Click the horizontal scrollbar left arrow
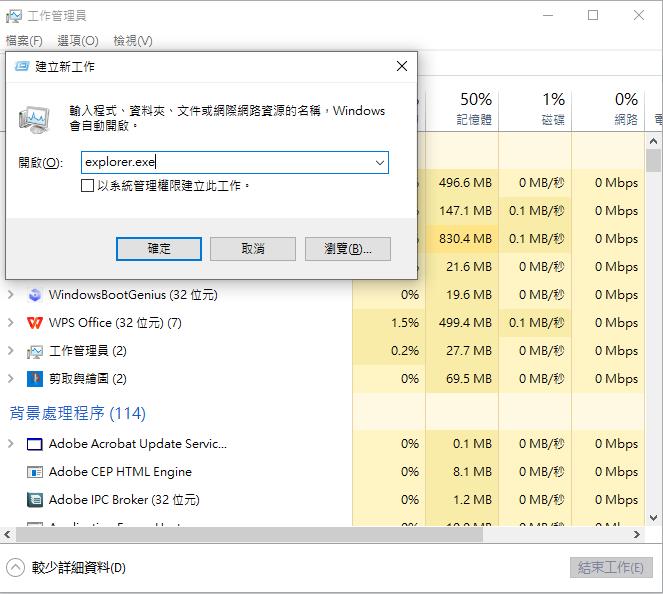The image size is (663, 594). (x=7, y=534)
